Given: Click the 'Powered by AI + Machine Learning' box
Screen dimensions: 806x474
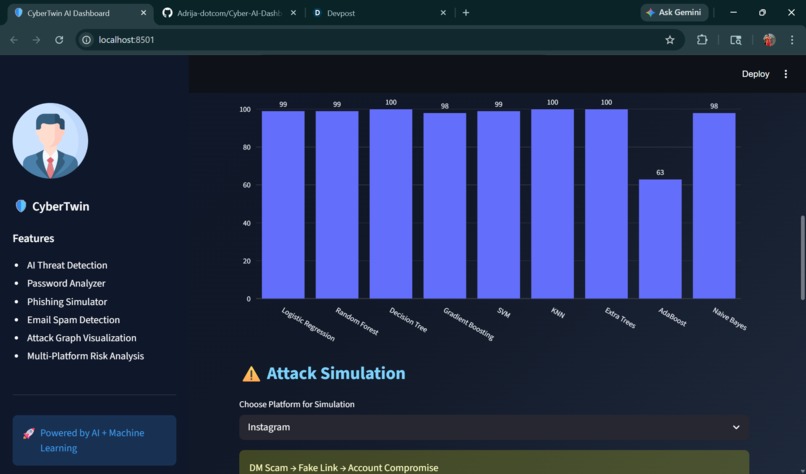Looking at the screenshot, I should click(94, 440).
